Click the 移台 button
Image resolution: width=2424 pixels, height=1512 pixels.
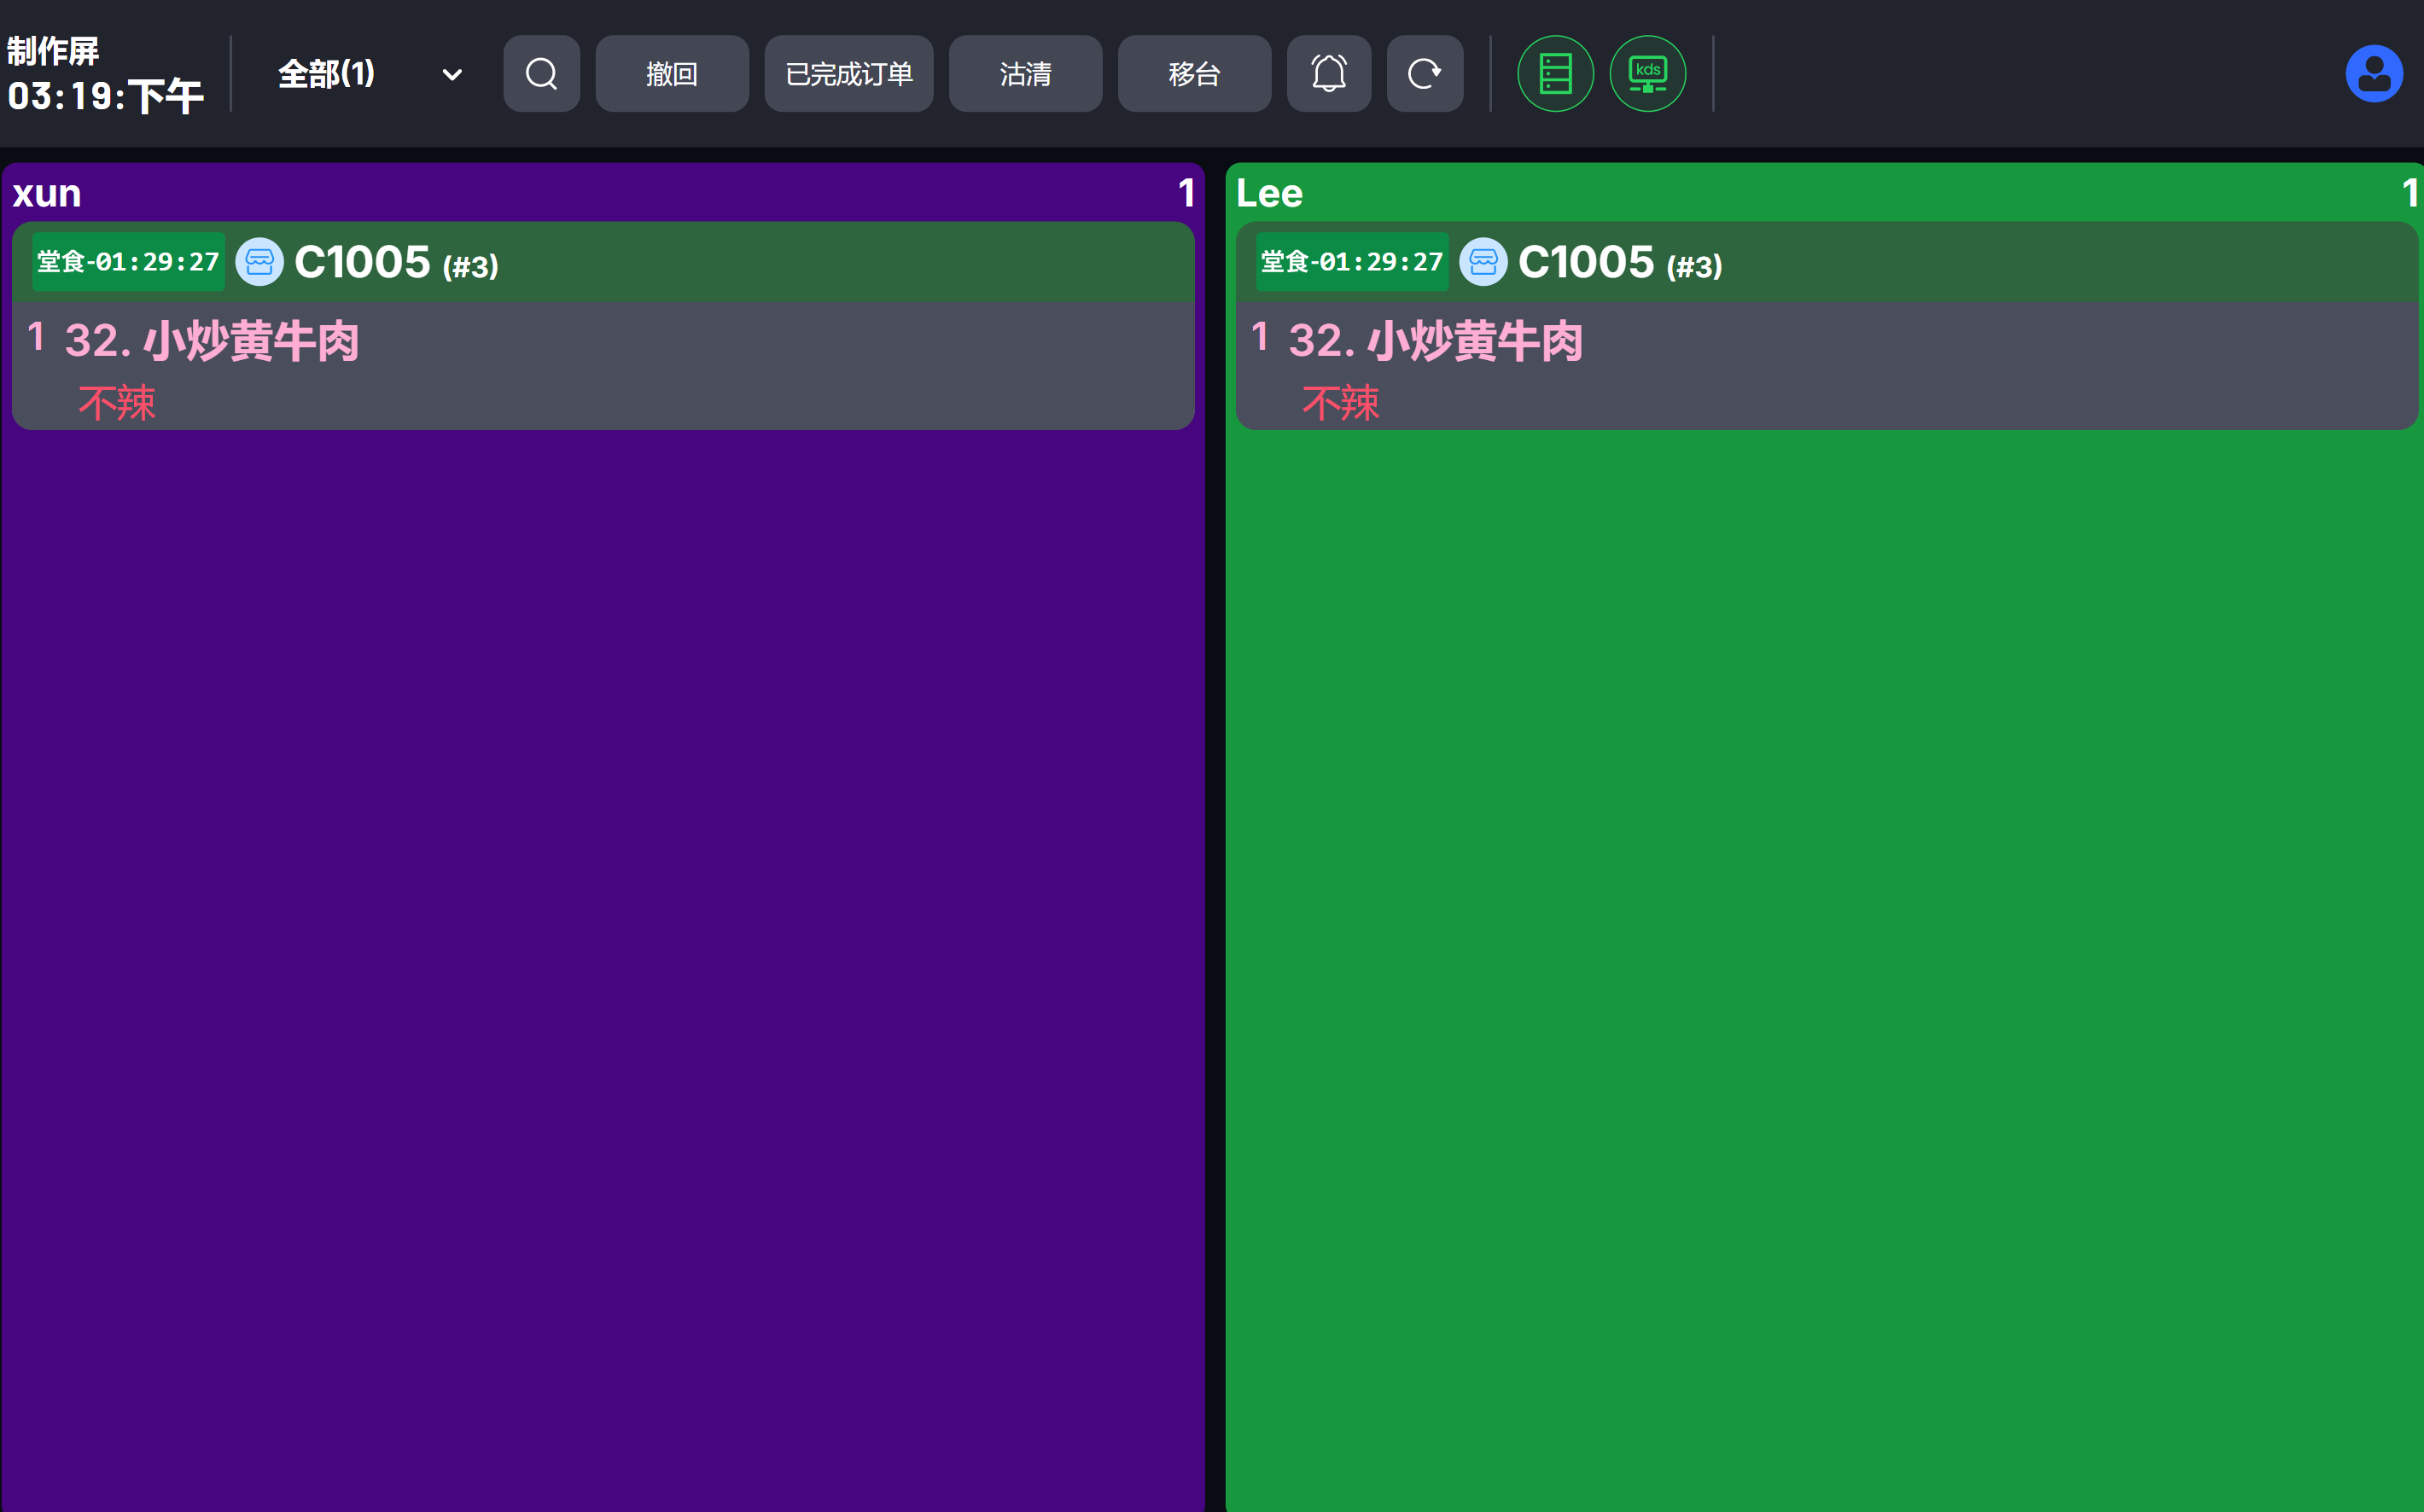click(1194, 74)
